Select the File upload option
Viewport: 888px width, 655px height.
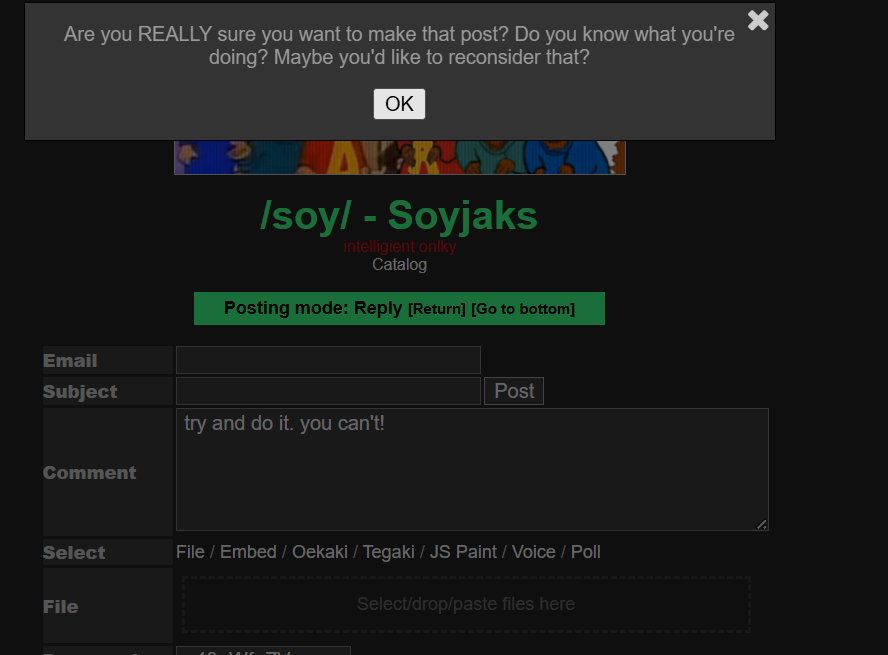pyautogui.click(x=190, y=552)
